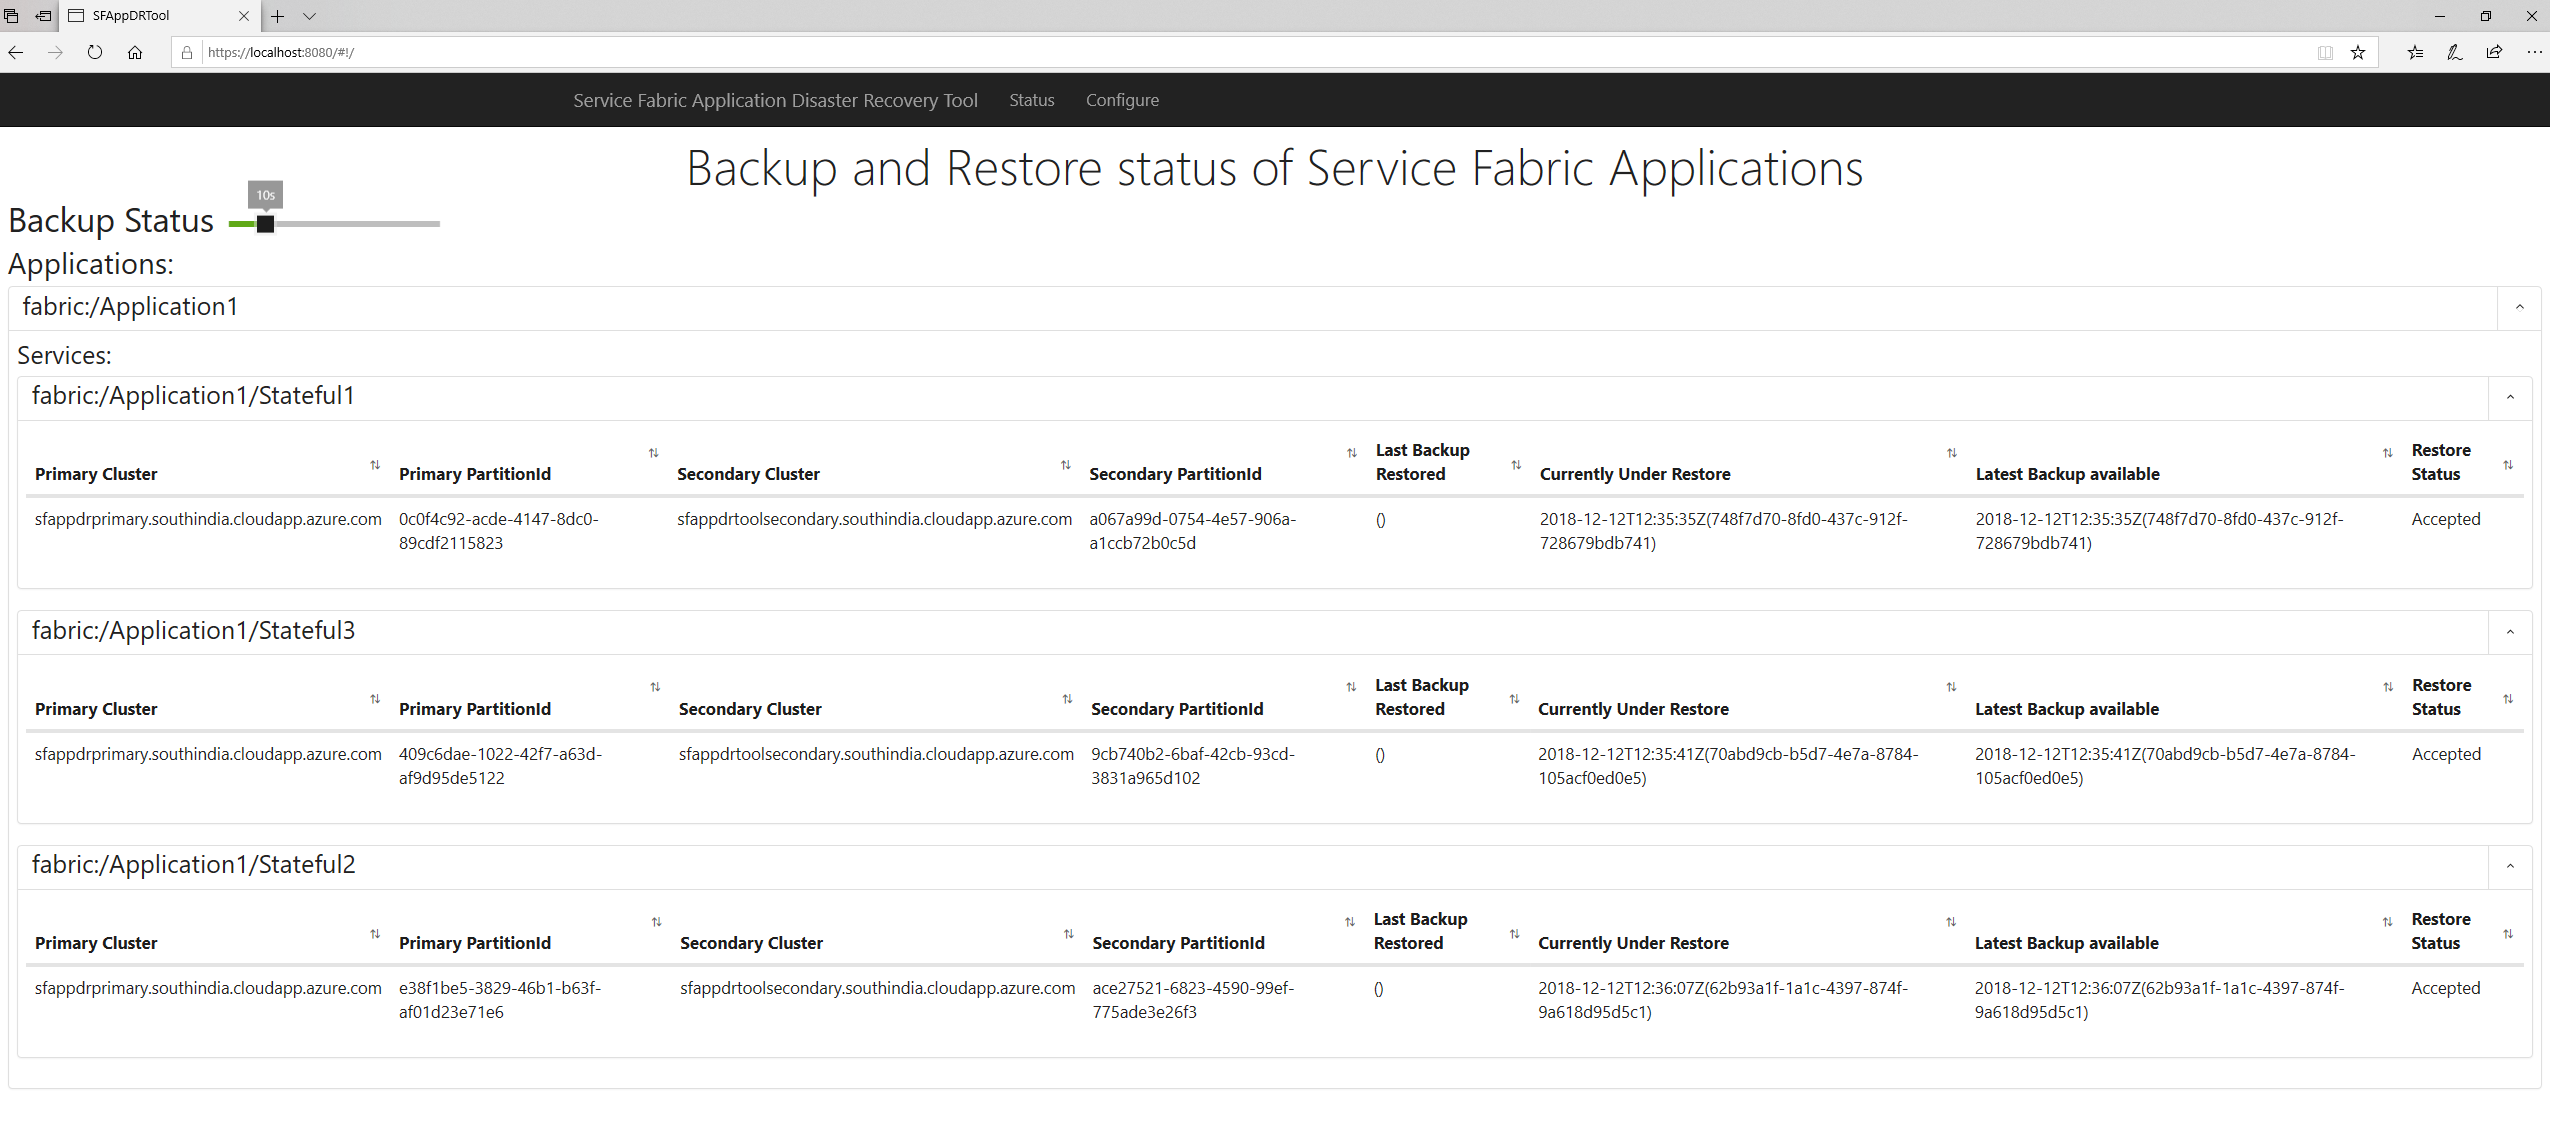Minimize the browser window
Viewport: 2550px width, 1136px height.
click(2439, 16)
